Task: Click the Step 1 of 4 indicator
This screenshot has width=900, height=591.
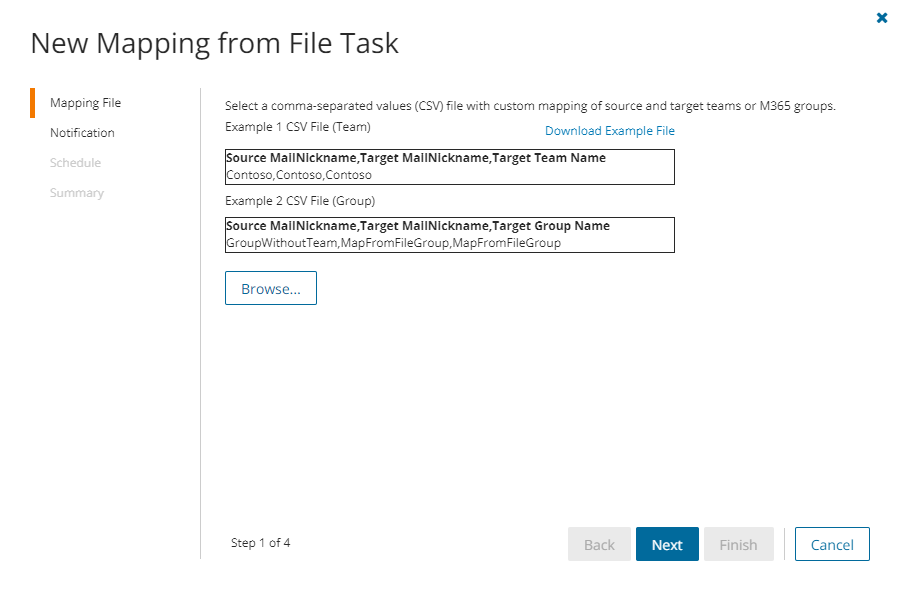Action: [x=260, y=543]
